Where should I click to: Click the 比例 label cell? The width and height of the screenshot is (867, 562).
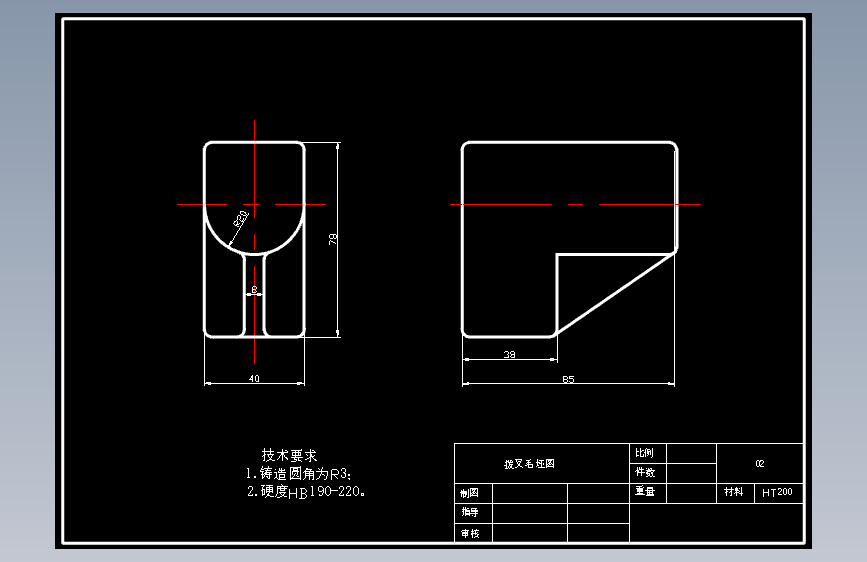648,453
